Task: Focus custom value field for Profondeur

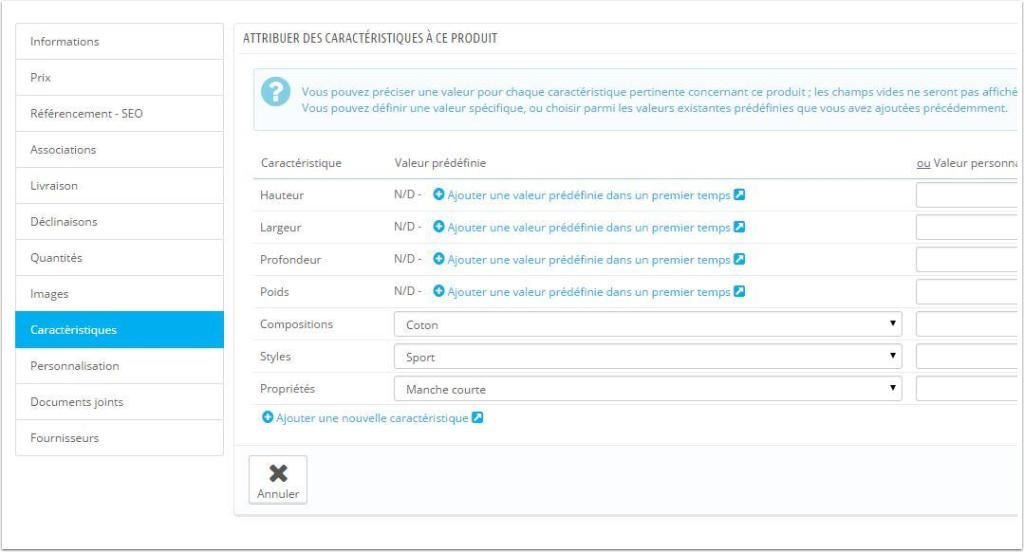Action: coord(968,259)
